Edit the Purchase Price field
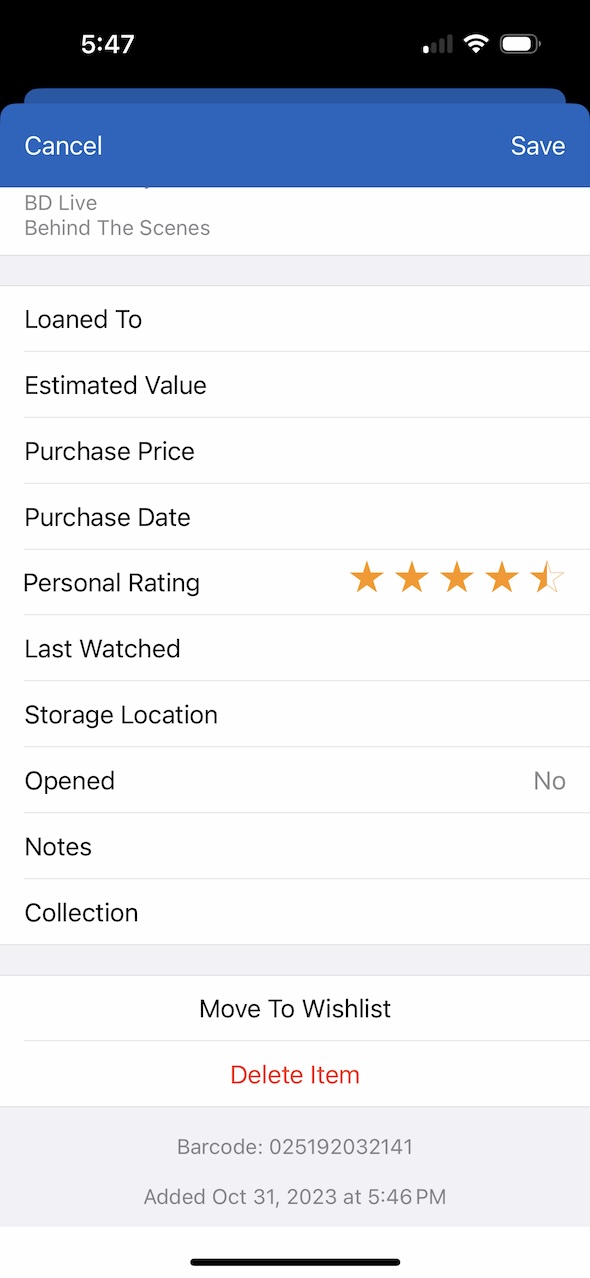The height and width of the screenshot is (1278, 590). coord(295,451)
